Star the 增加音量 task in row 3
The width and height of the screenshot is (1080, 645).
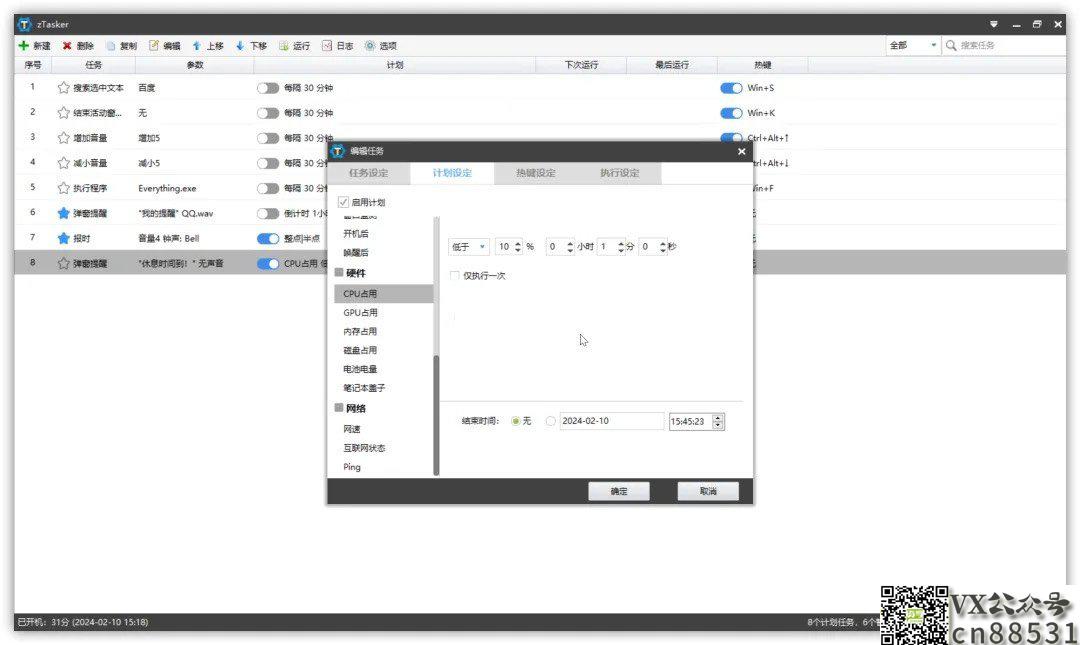(x=63, y=138)
